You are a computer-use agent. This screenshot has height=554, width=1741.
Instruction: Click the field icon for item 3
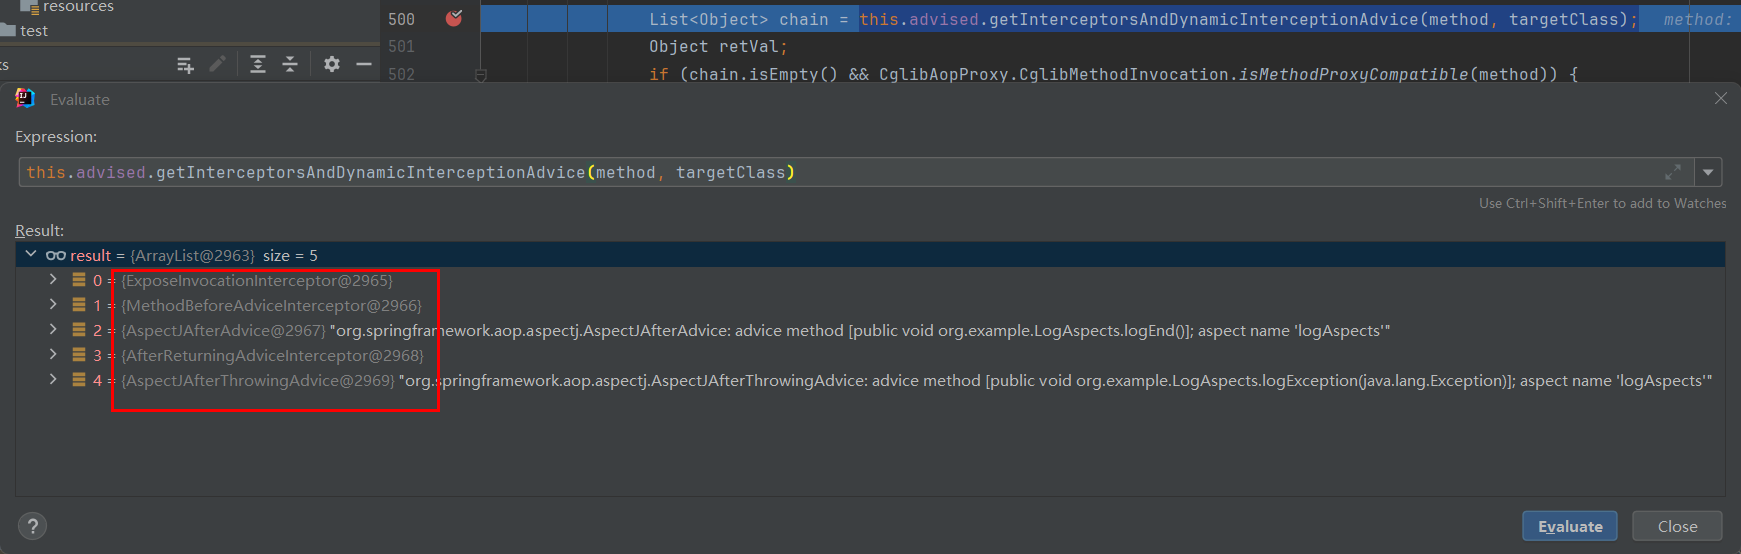[x=79, y=355]
